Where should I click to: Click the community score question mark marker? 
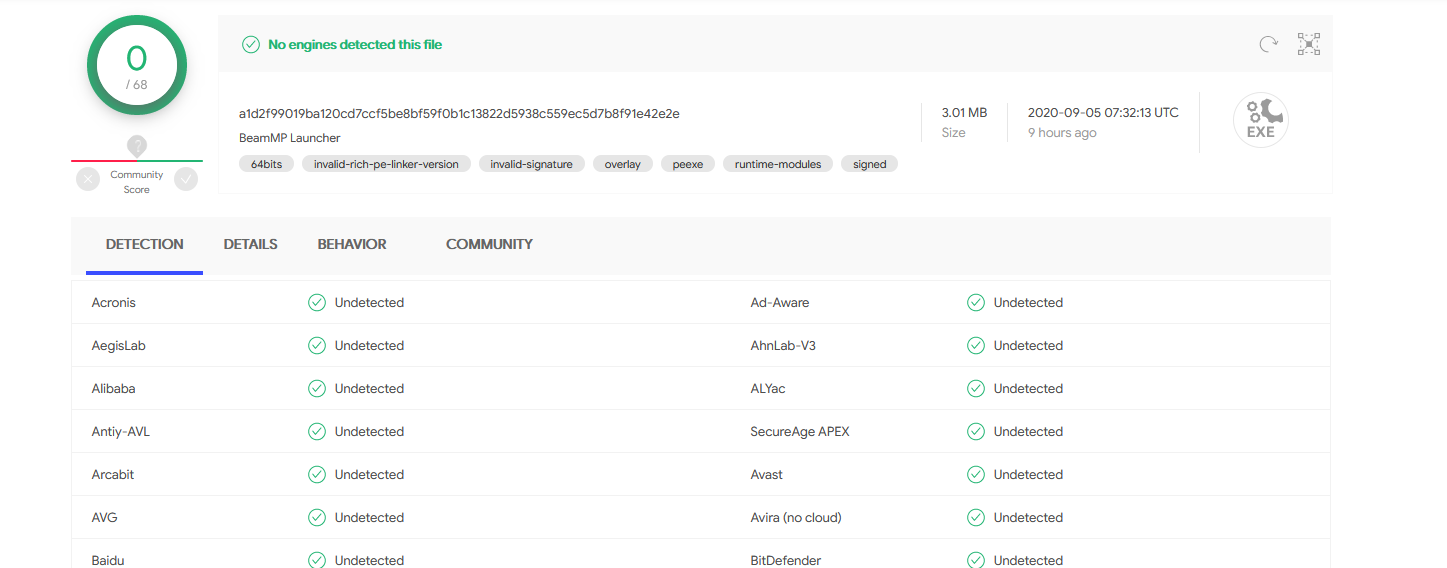point(137,146)
